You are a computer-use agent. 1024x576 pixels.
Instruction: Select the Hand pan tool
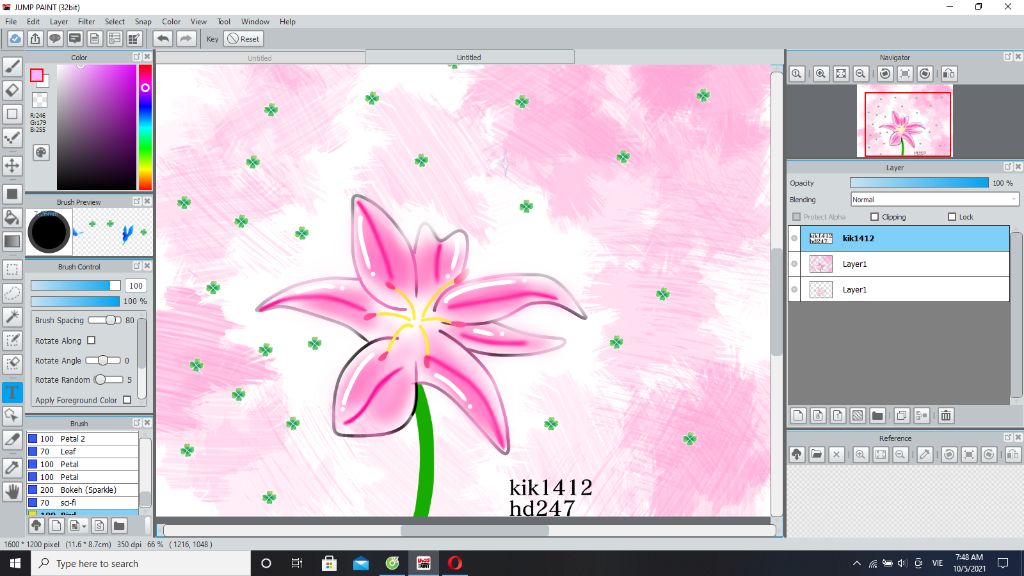click(12, 491)
